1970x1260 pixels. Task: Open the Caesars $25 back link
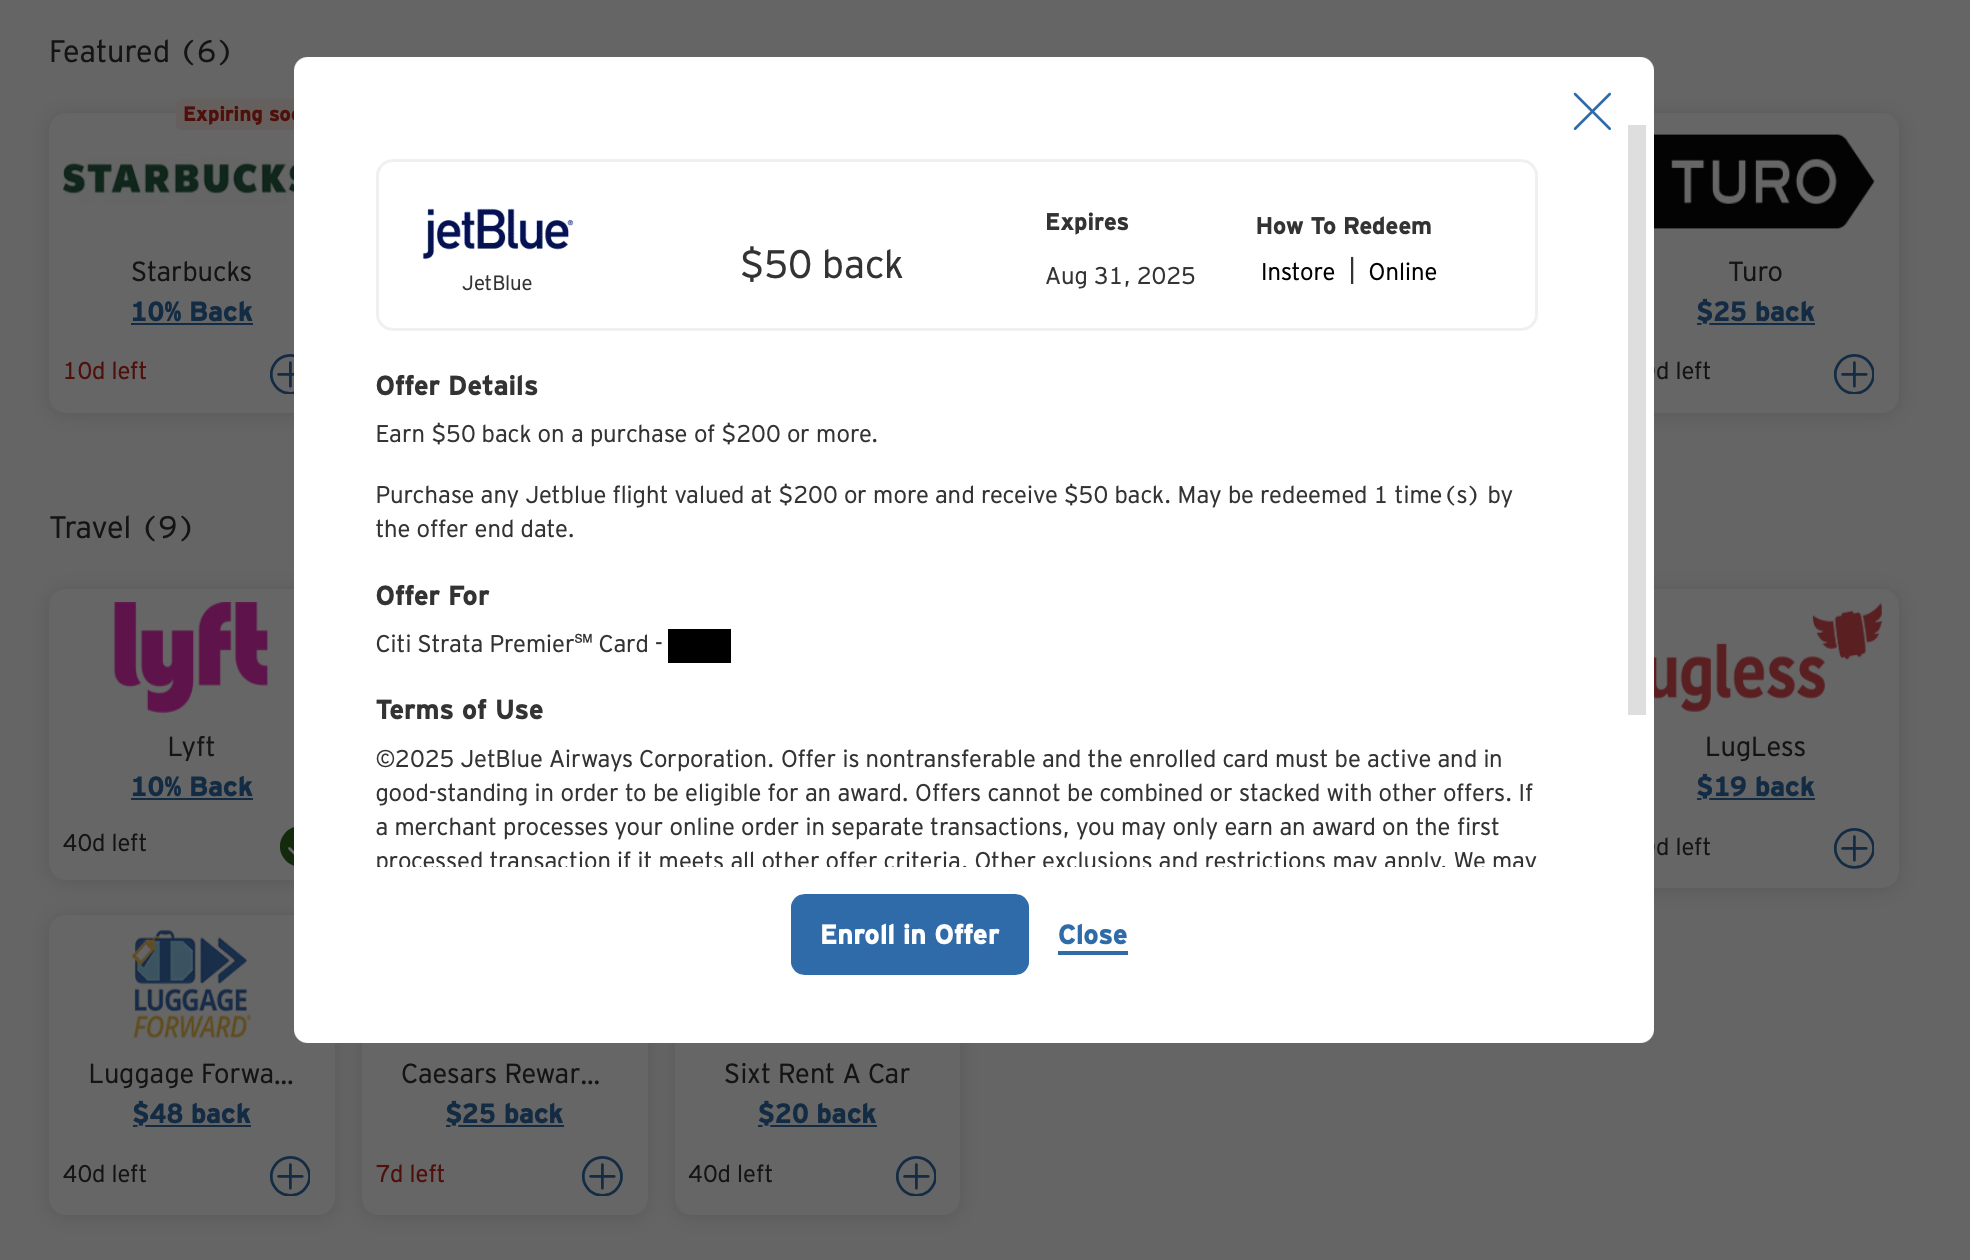coord(504,1114)
